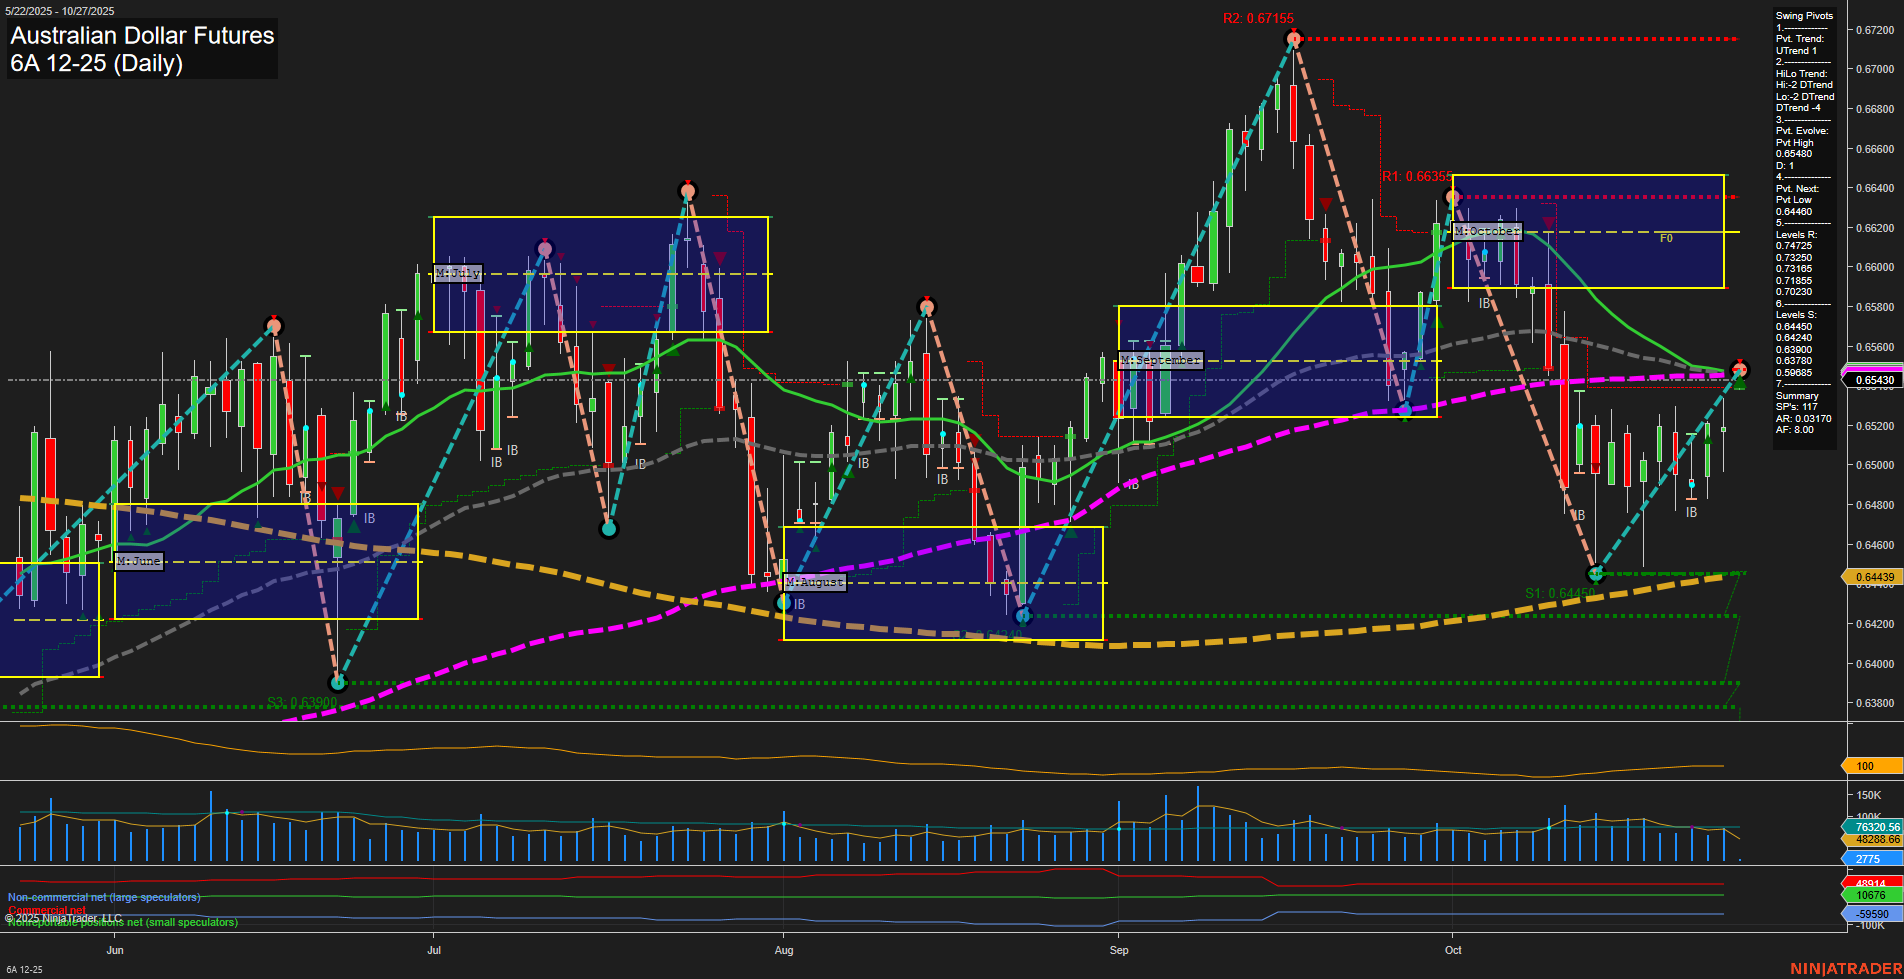Select the M:October month label box
The height and width of the screenshot is (979, 1904).
click(x=1486, y=232)
